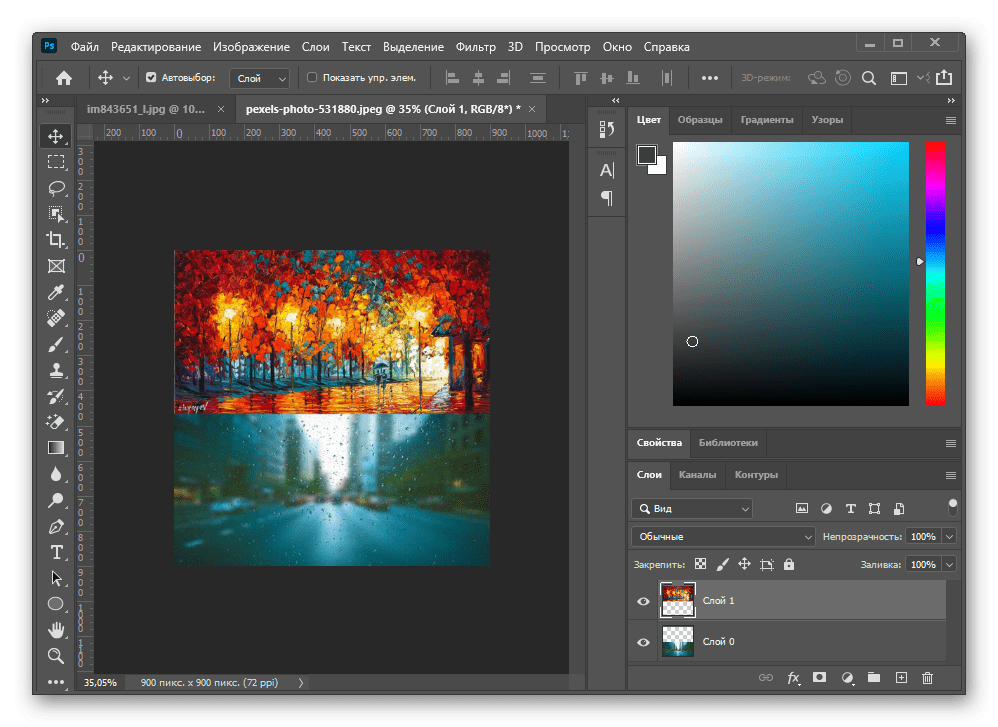Toggle lock position icon
The height and width of the screenshot is (727, 998).
tap(744, 564)
